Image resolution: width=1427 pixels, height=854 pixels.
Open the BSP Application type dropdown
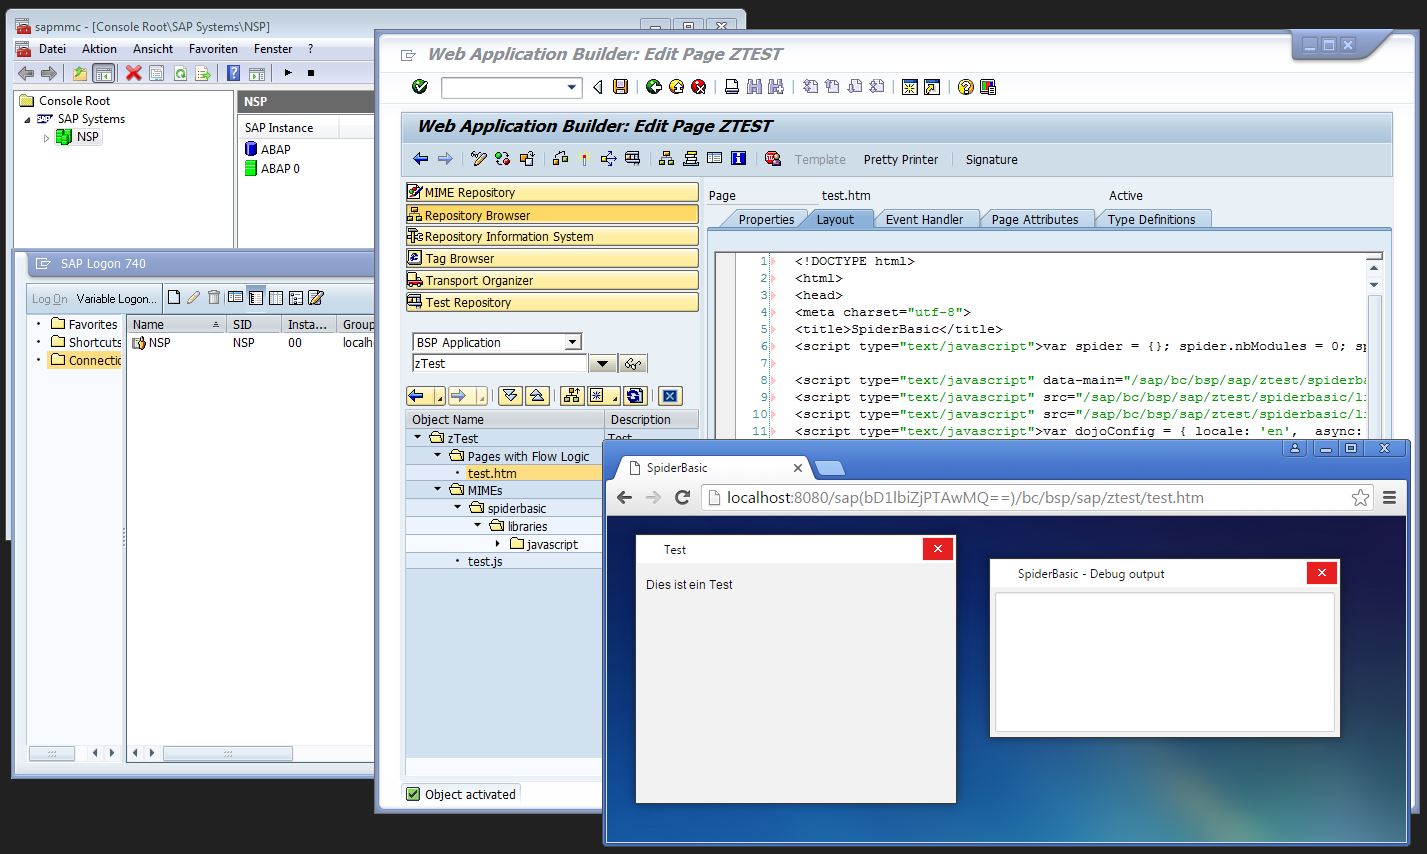point(573,342)
